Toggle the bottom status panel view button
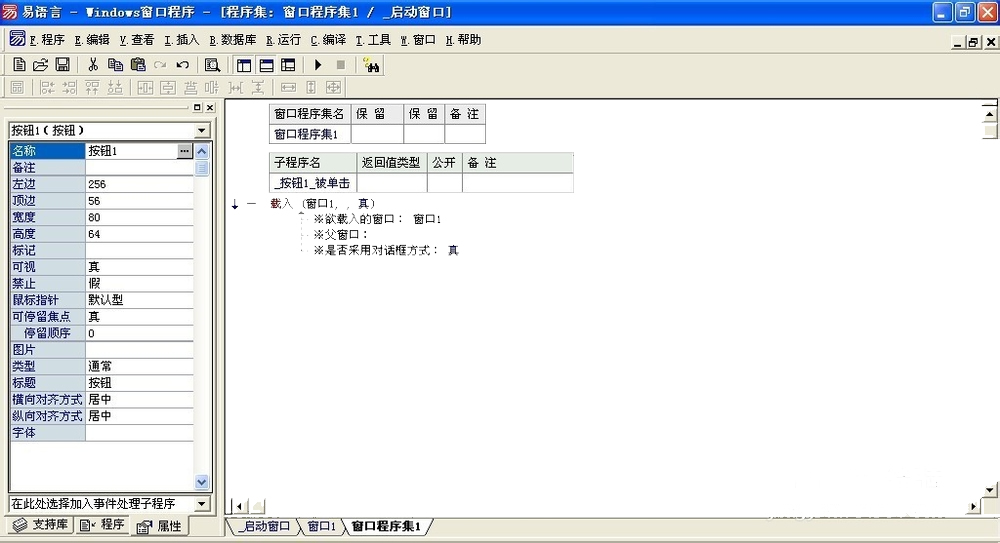Viewport: 1000px width, 543px height. point(266,64)
